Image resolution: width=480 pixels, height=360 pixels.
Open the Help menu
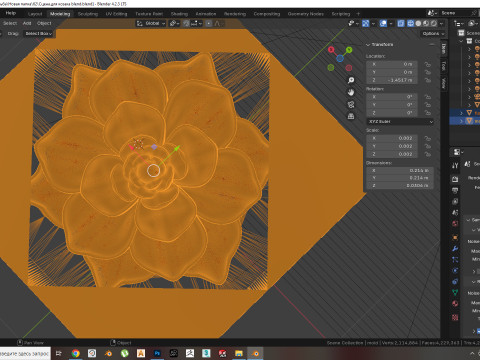pos(11,13)
